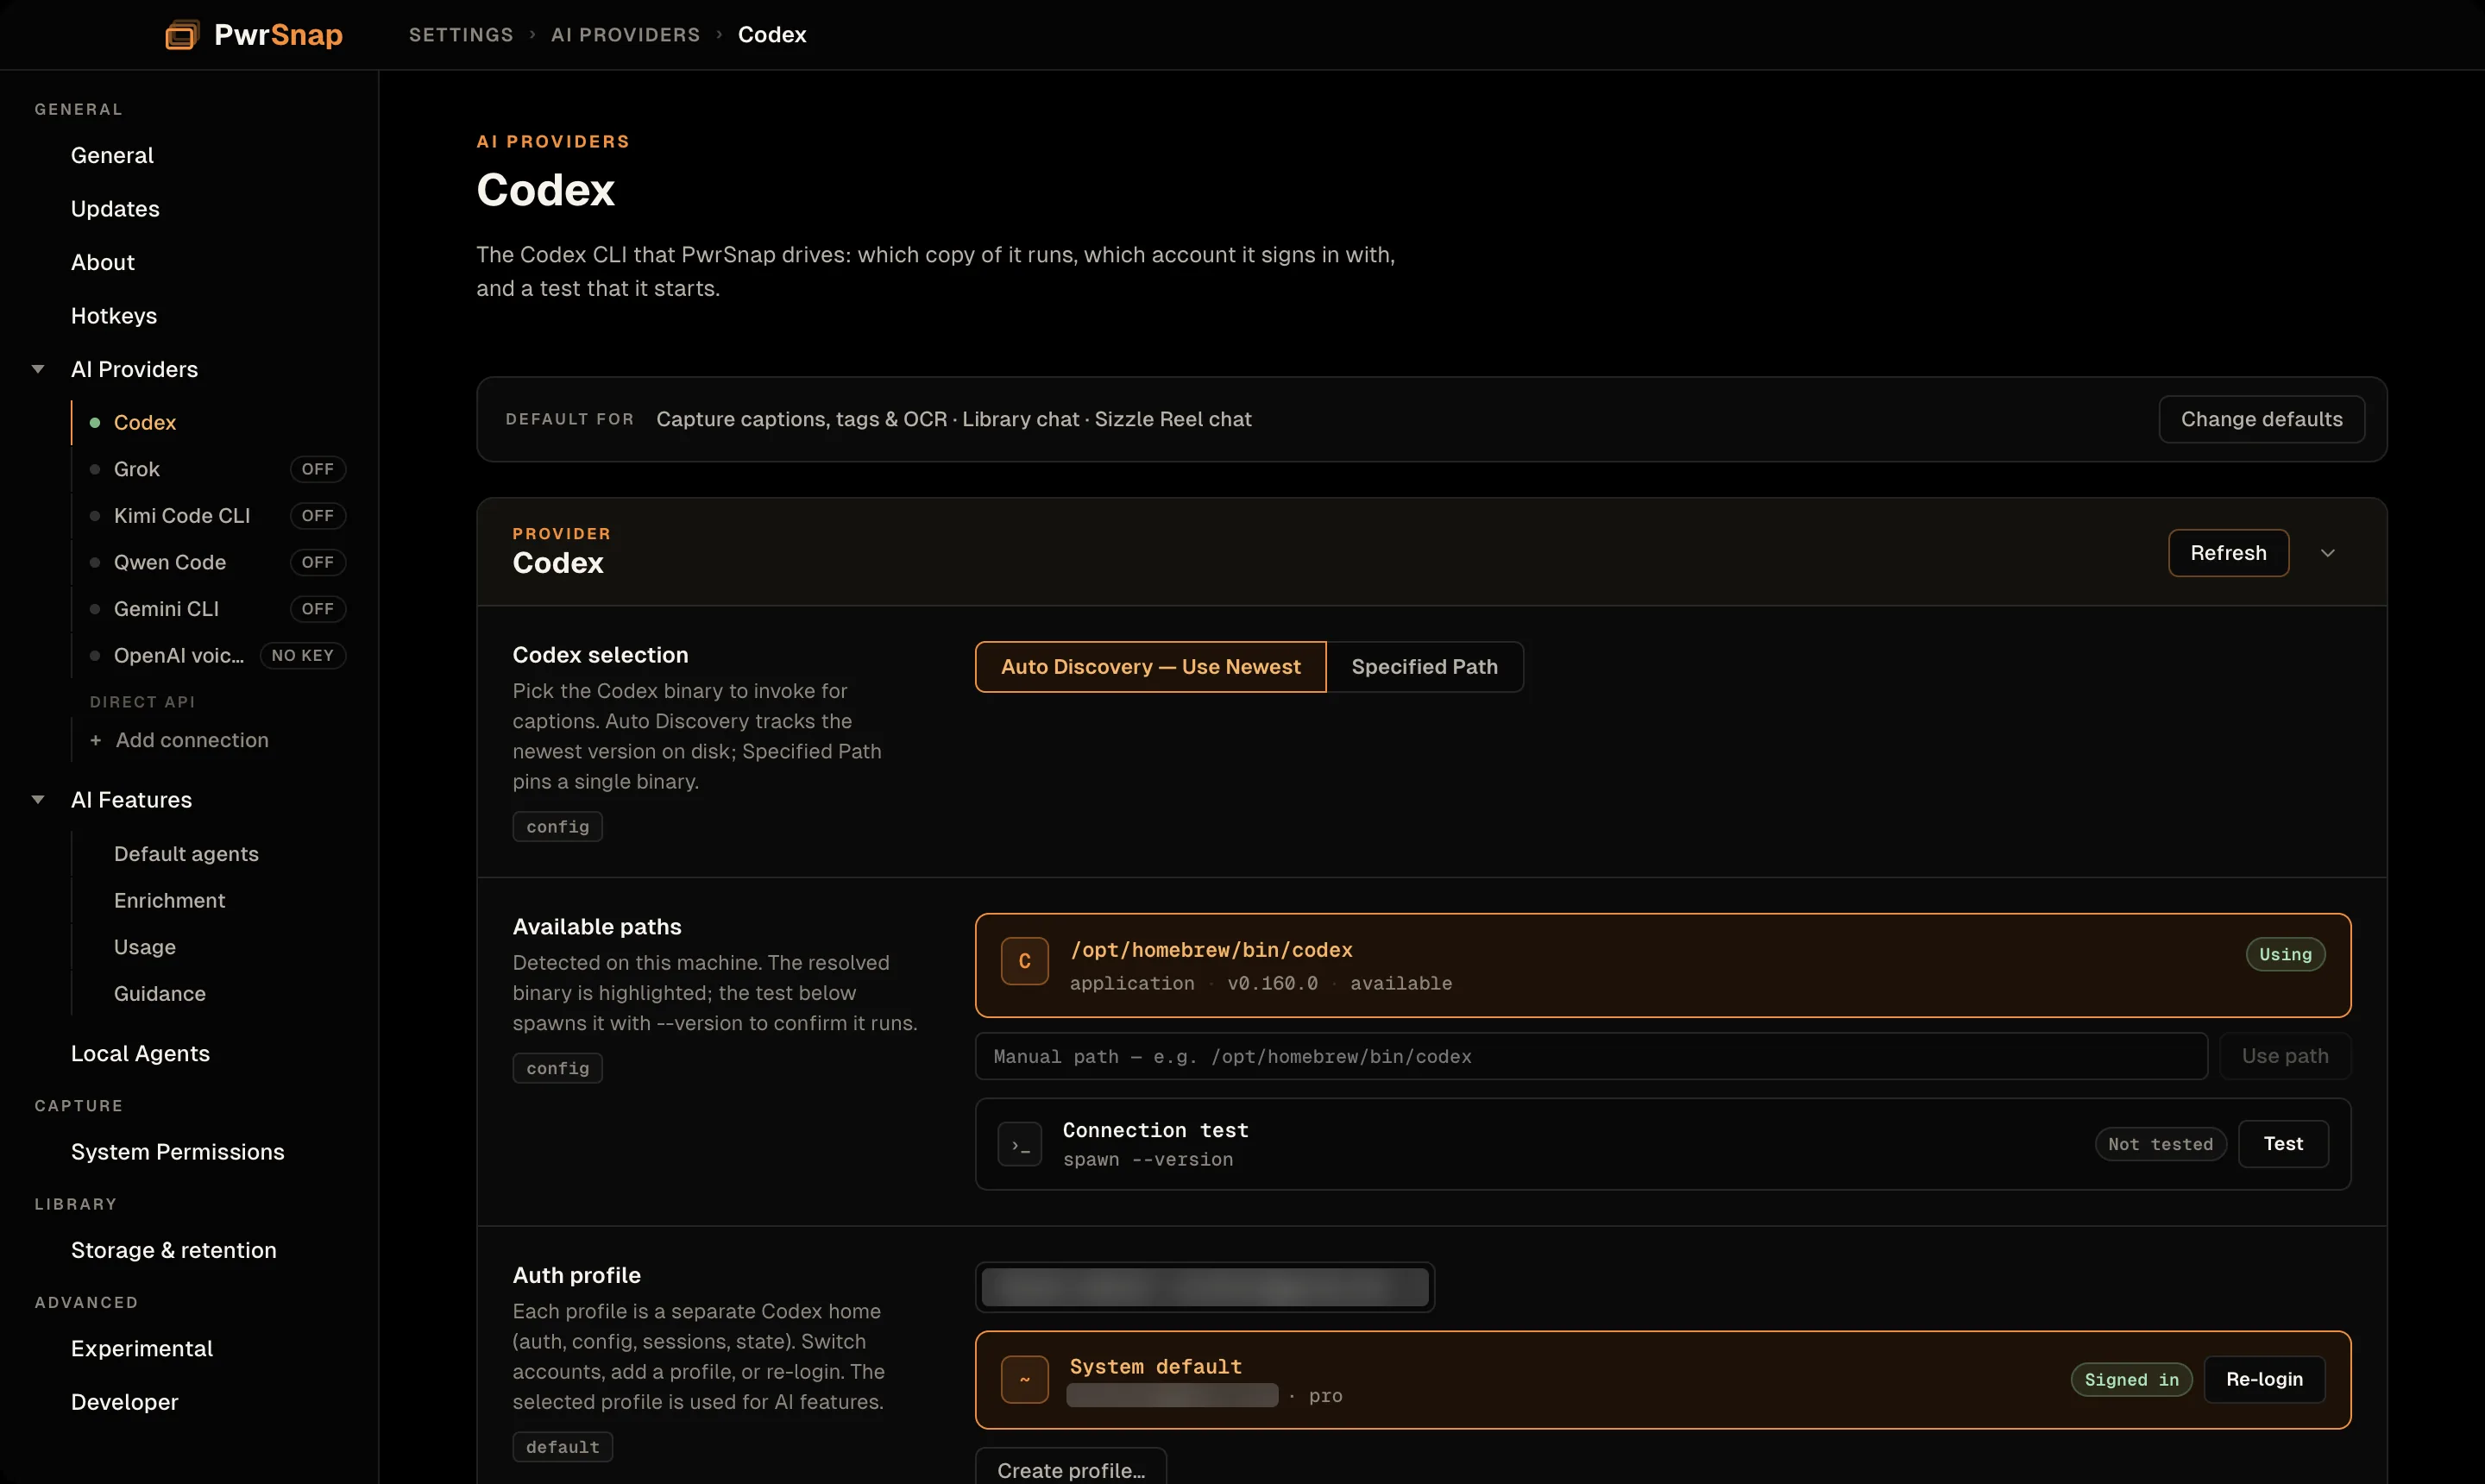
Task: Collapse the Codex provider card chevron
Action: (2327, 553)
